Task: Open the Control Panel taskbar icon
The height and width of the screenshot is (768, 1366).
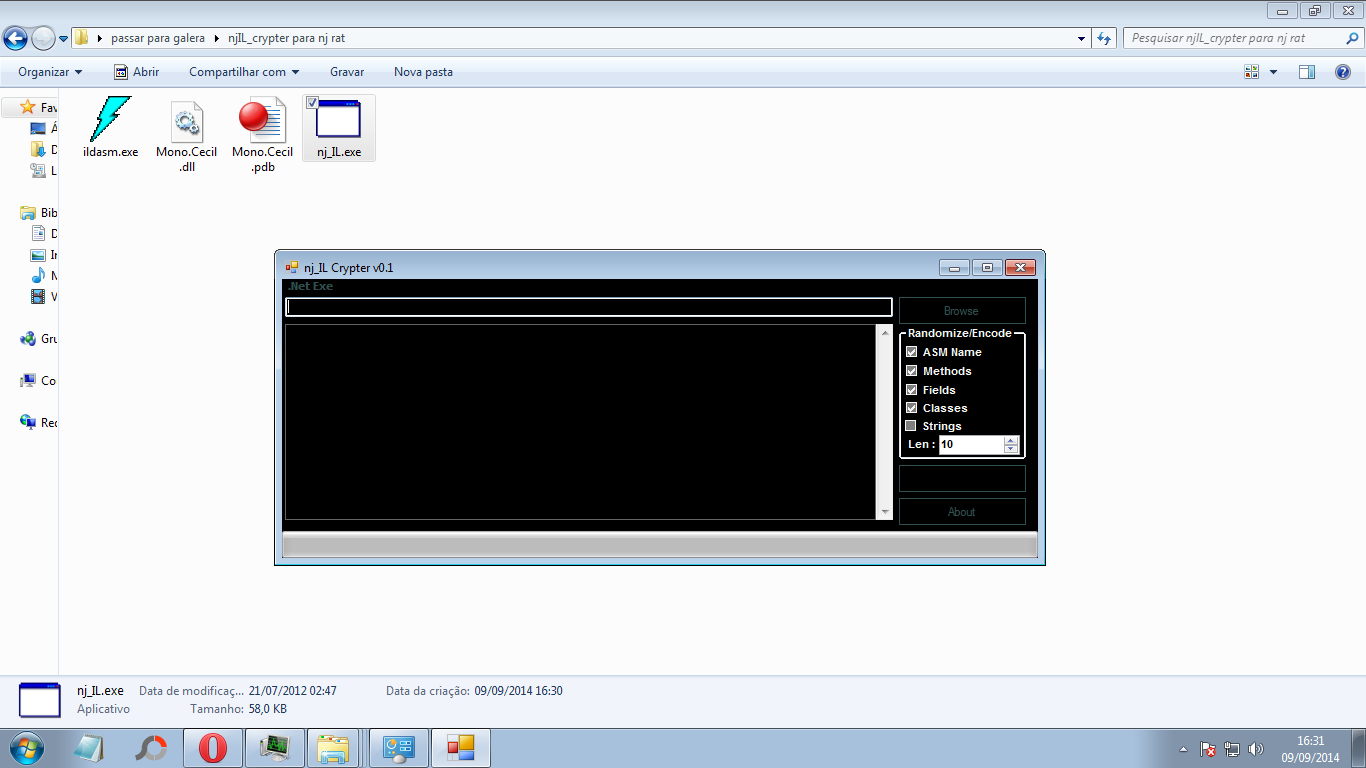Action: coord(399,748)
